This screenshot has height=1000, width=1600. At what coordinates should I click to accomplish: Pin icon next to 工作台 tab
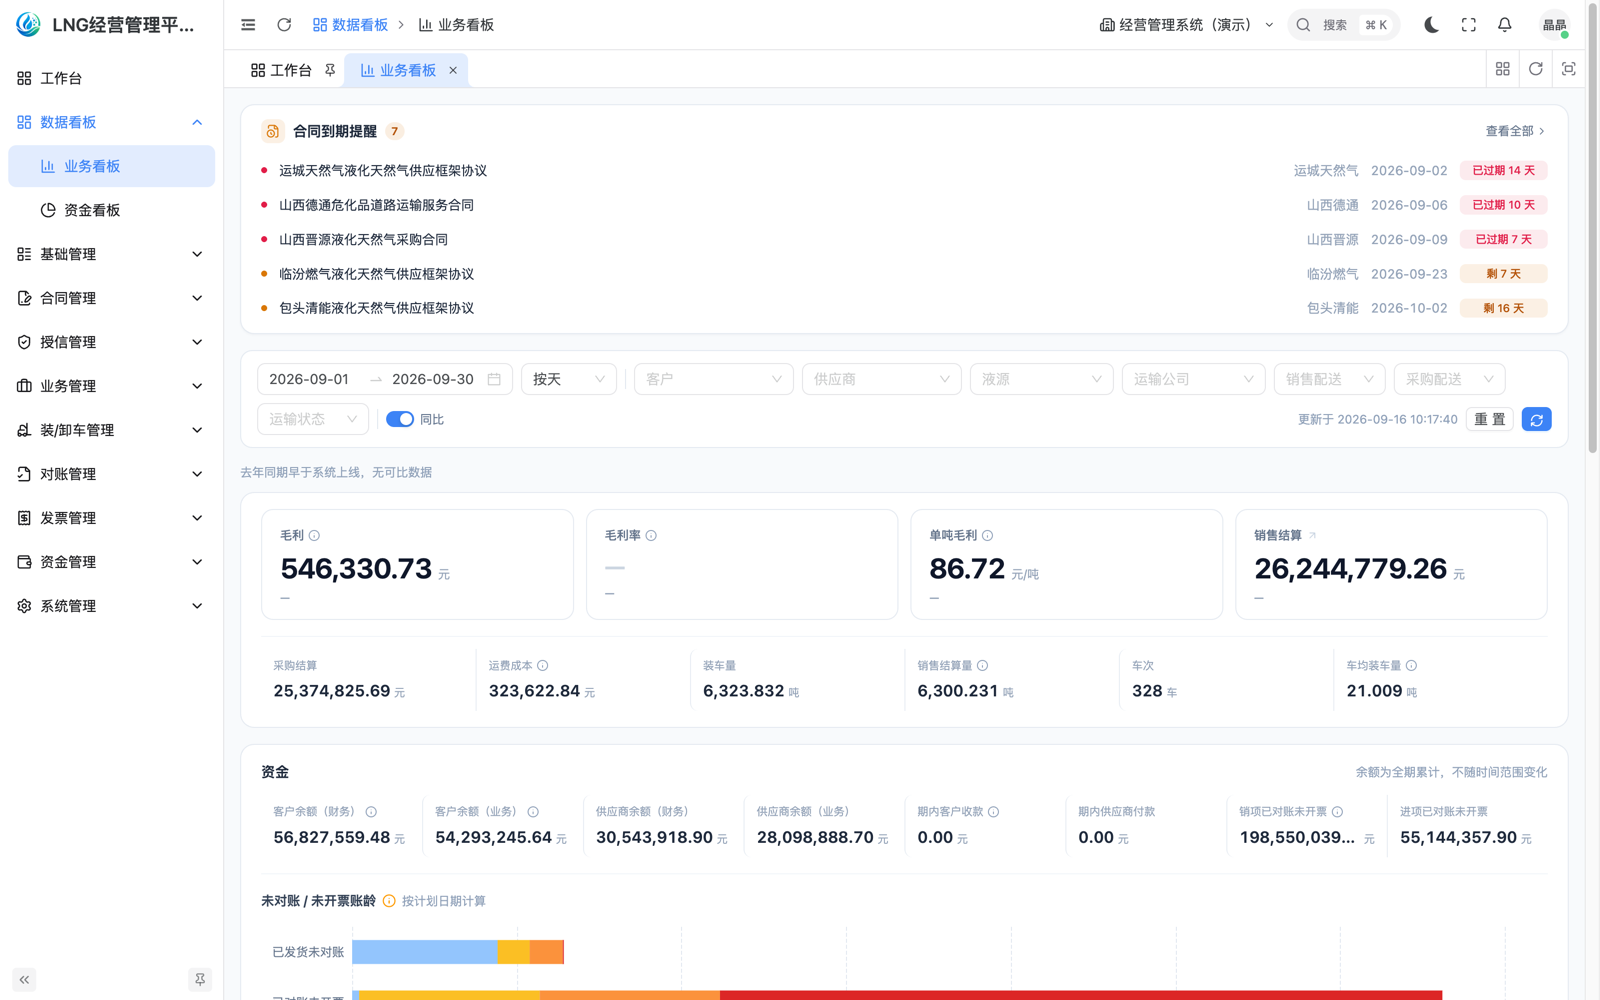(x=330, y=70)
